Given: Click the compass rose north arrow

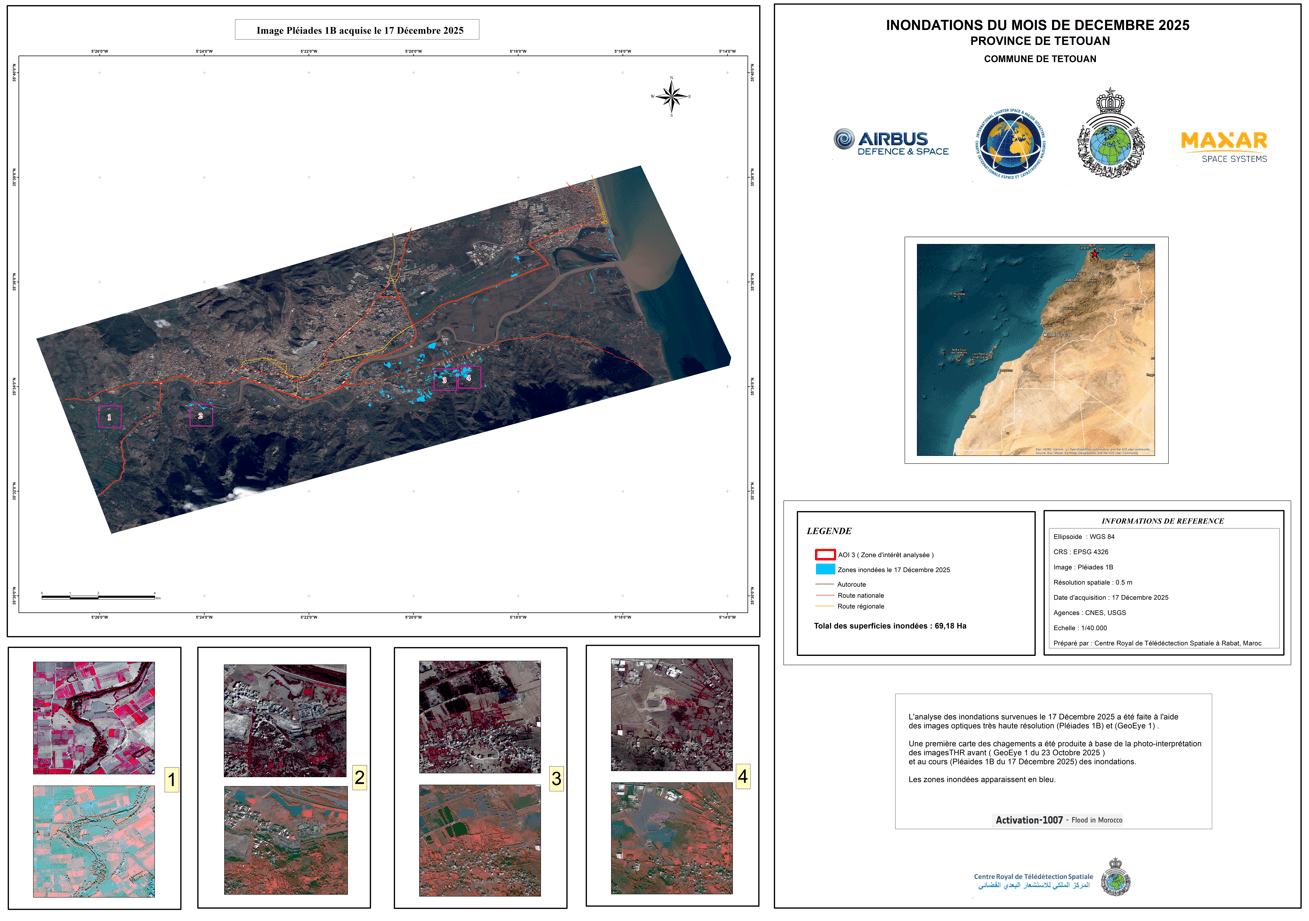Looking at the screenshot, I should pos(671,97).
